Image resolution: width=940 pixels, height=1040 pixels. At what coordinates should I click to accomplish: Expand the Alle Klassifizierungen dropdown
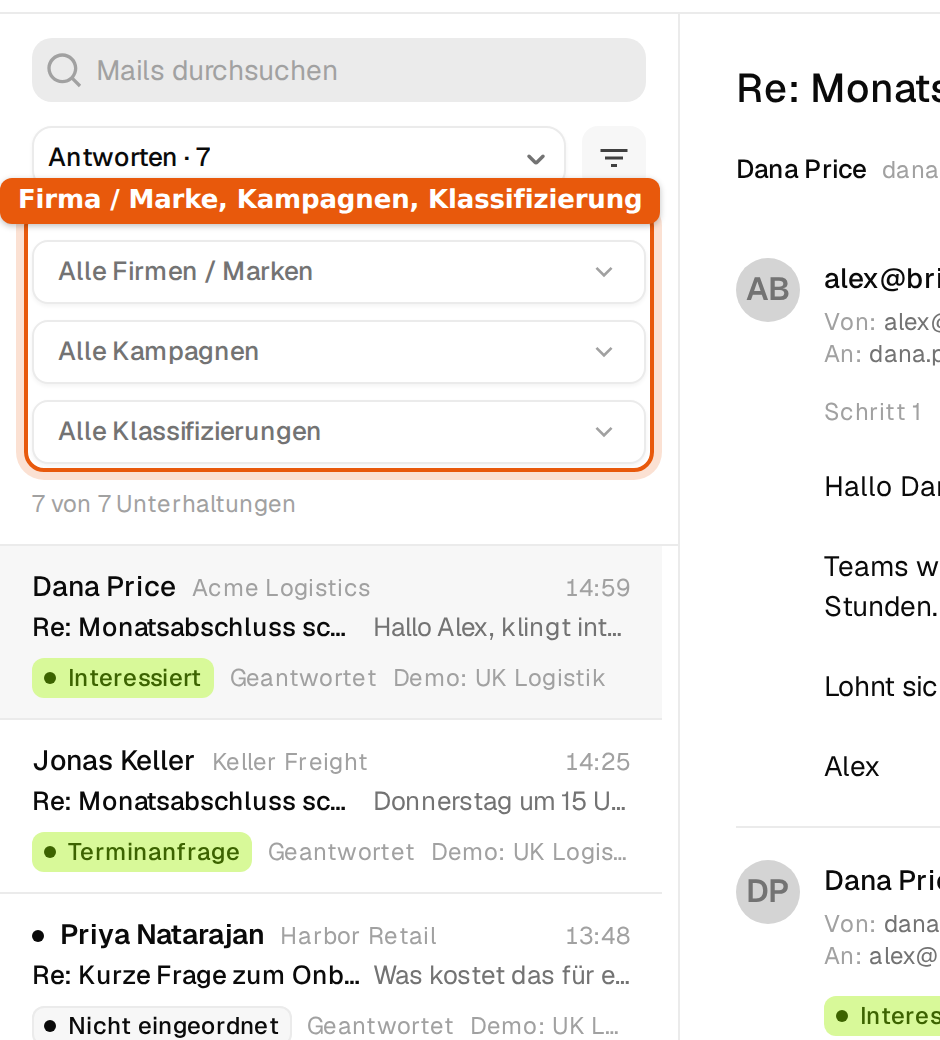coord(339,432)
